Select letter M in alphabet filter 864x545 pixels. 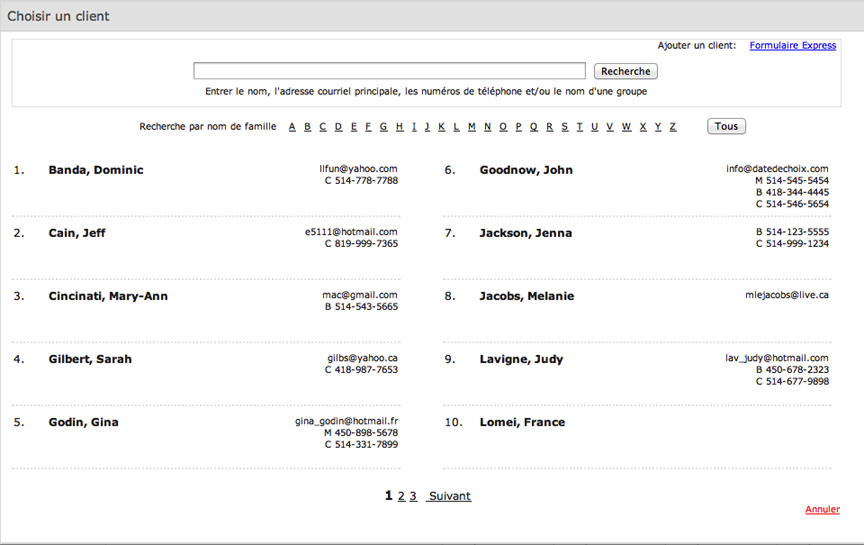(x=472, y=127)
